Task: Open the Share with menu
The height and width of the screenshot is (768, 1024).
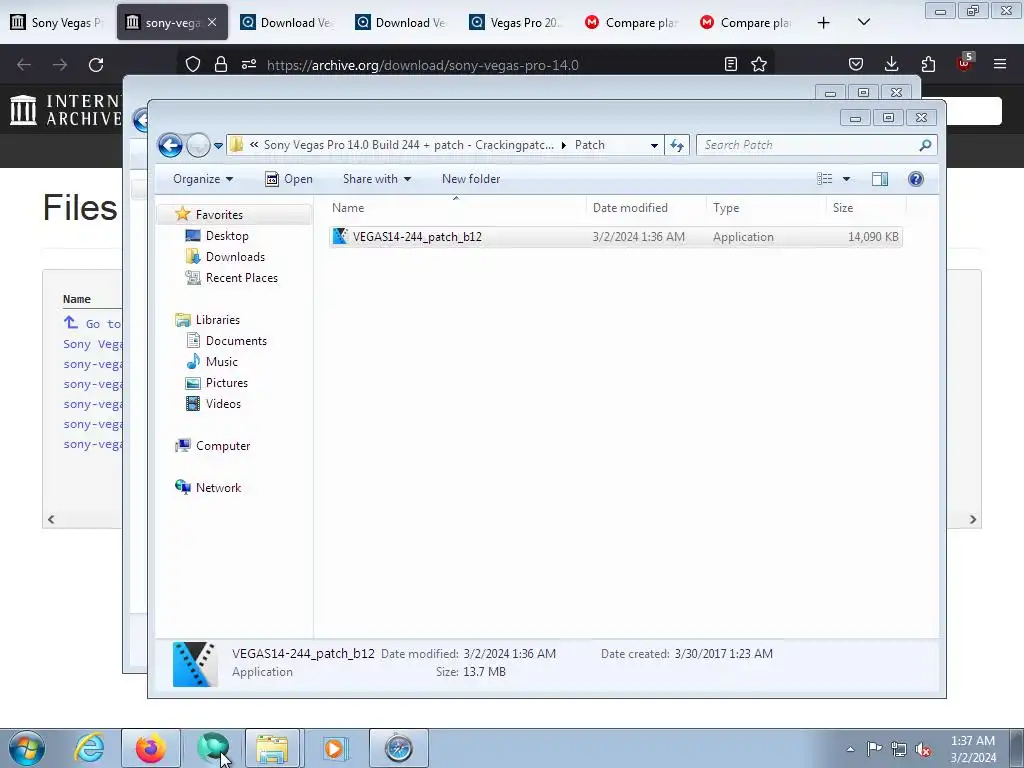Action: coord(377,179)
